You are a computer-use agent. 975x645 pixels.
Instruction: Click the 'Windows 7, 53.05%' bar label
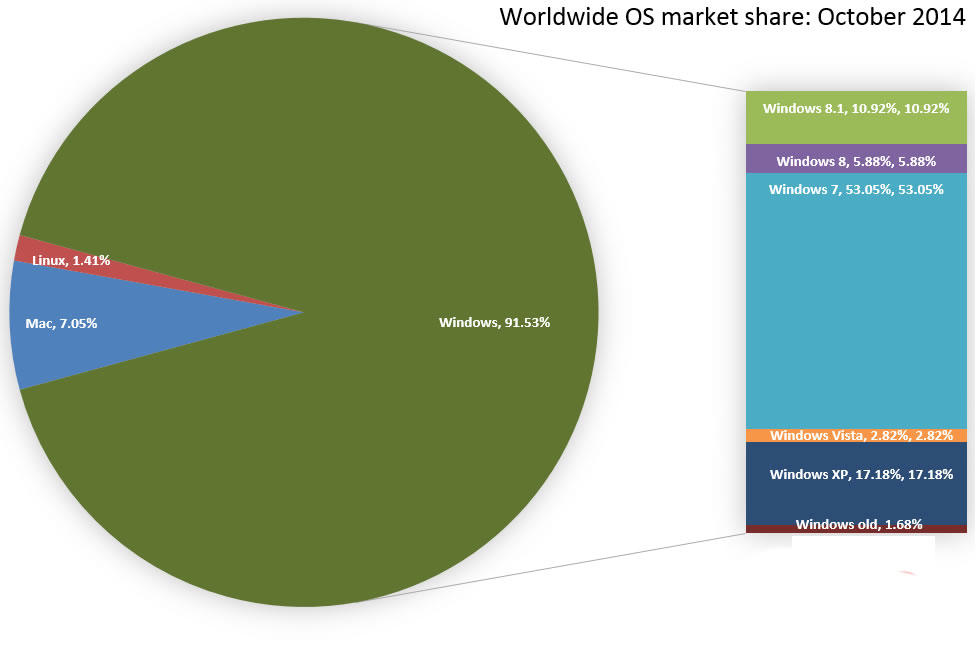(x=856, y=190)
